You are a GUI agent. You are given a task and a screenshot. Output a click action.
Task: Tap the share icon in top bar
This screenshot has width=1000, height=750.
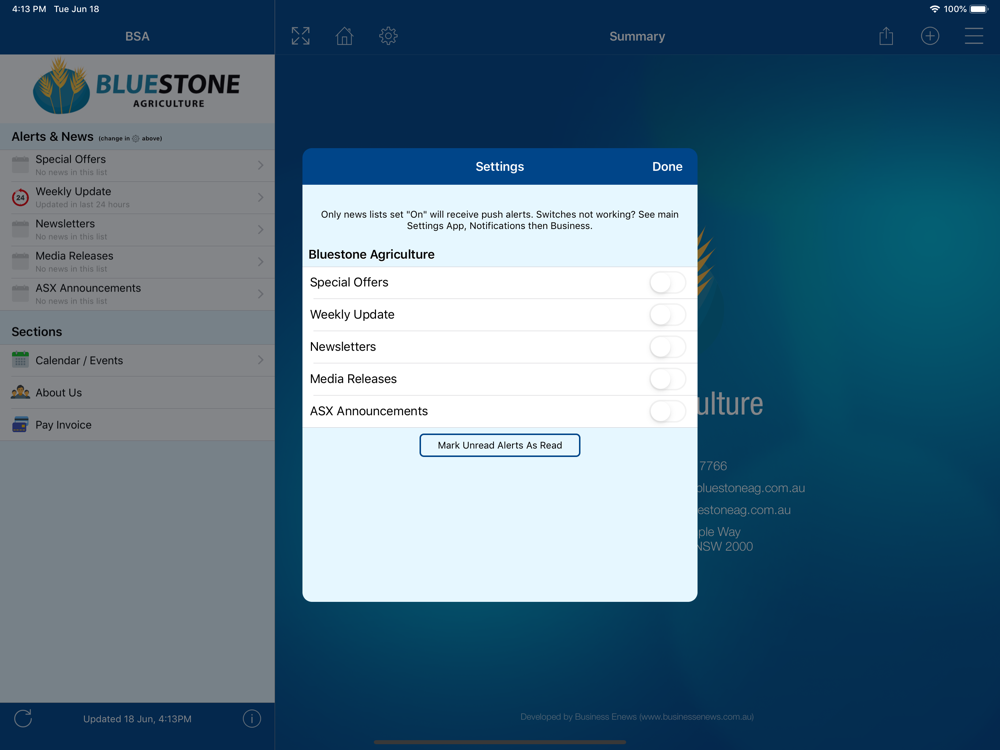click(886, 36)
